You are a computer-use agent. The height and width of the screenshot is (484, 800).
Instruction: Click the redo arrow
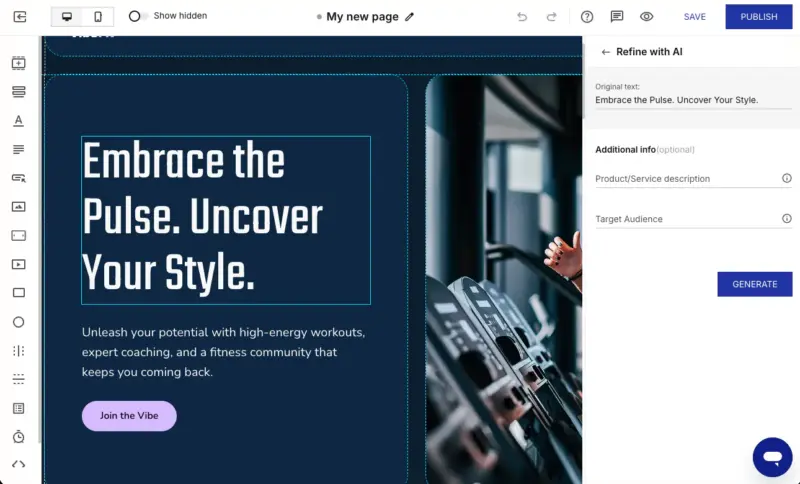click(552, 17)
